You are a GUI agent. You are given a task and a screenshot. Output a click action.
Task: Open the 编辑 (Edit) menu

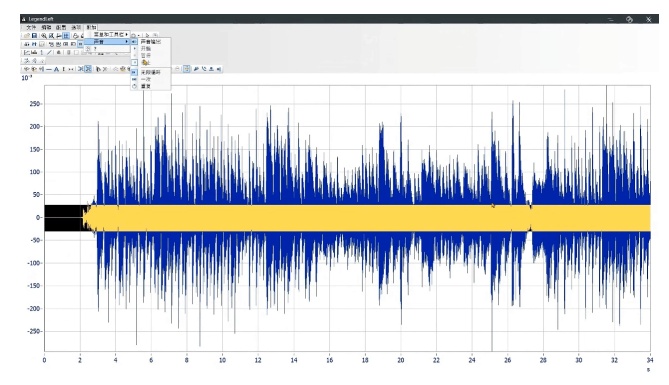[46, 27]
